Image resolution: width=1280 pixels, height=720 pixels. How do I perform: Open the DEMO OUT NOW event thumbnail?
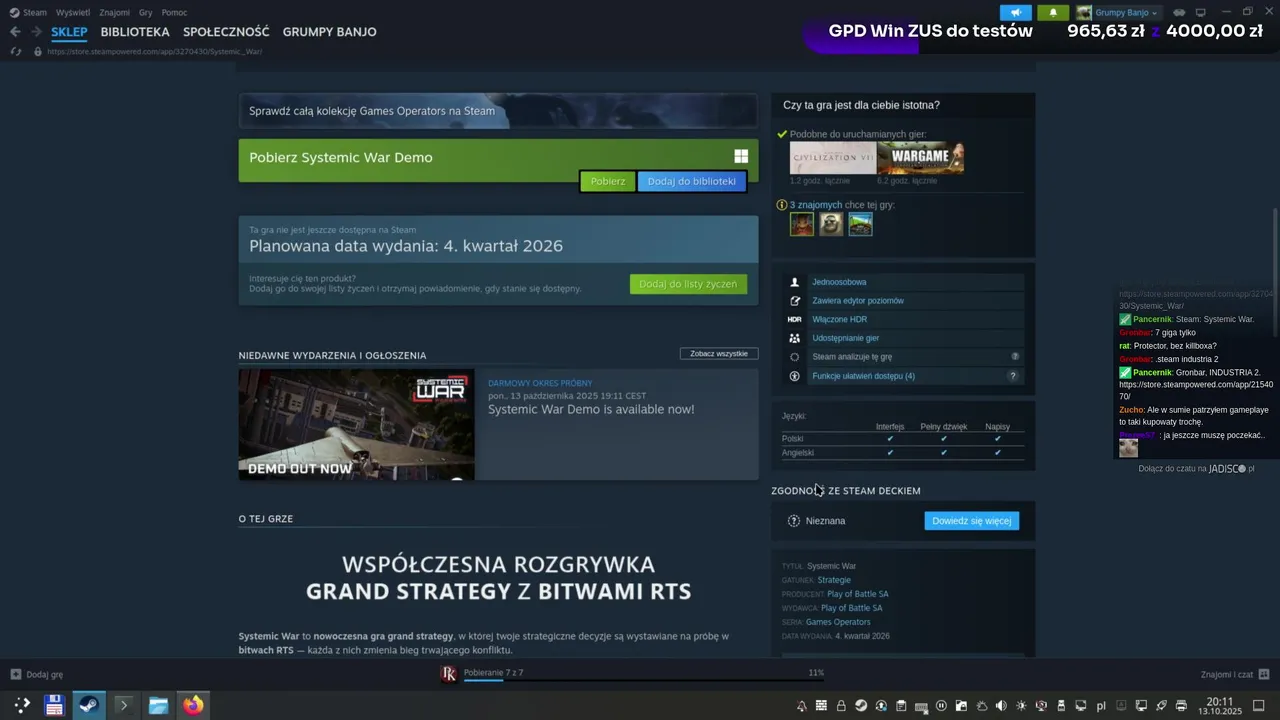(356, 425)
